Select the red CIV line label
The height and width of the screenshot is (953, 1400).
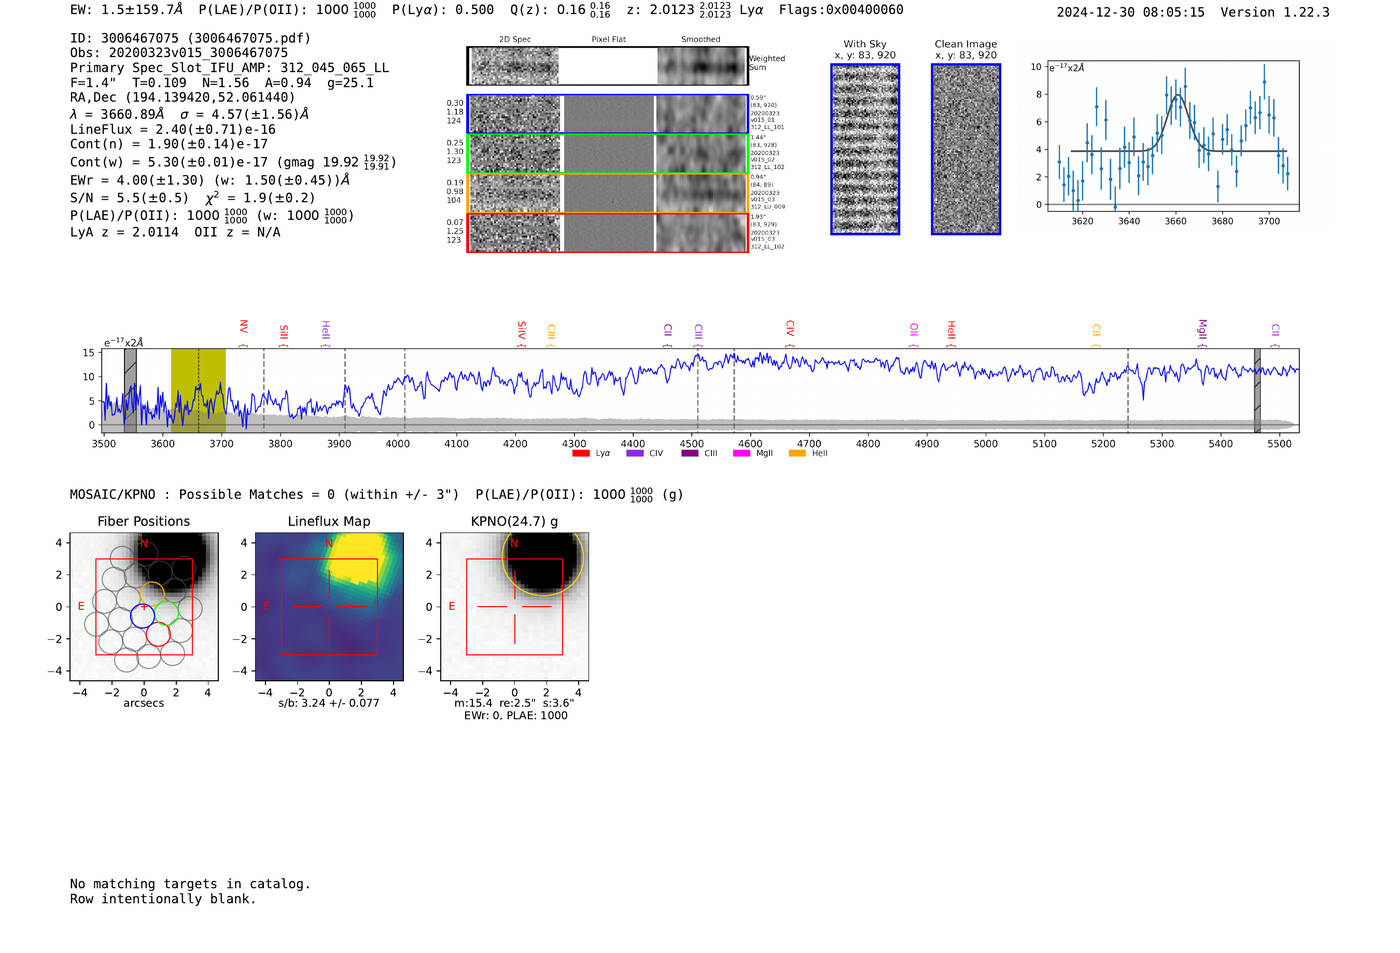pyautogui.click(x=789, y=330)
